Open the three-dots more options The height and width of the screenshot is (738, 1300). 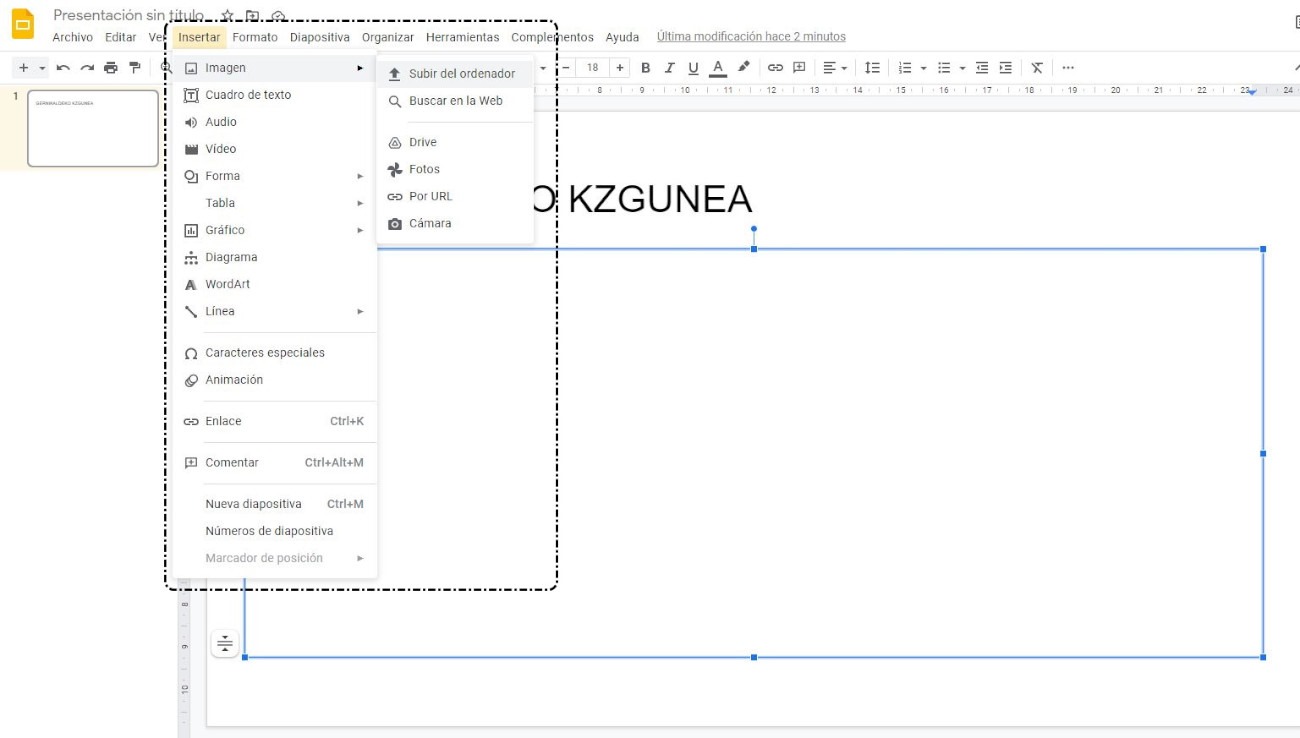pos(1068,68)
